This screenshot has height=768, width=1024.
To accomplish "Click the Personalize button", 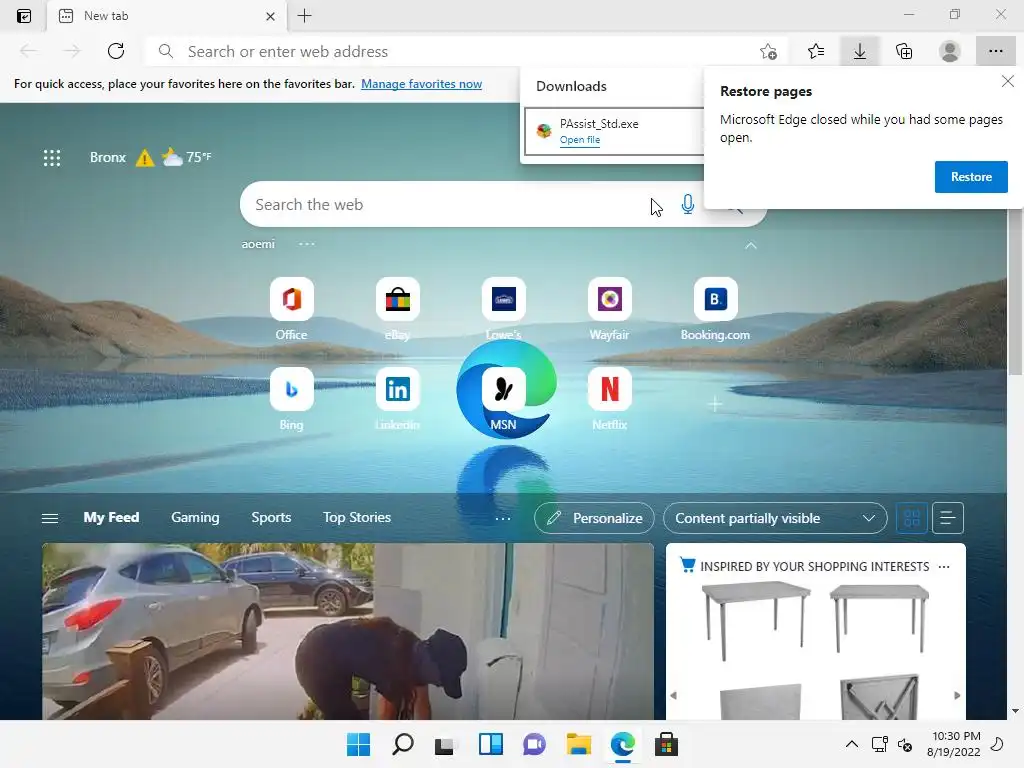I will (594, 518).
